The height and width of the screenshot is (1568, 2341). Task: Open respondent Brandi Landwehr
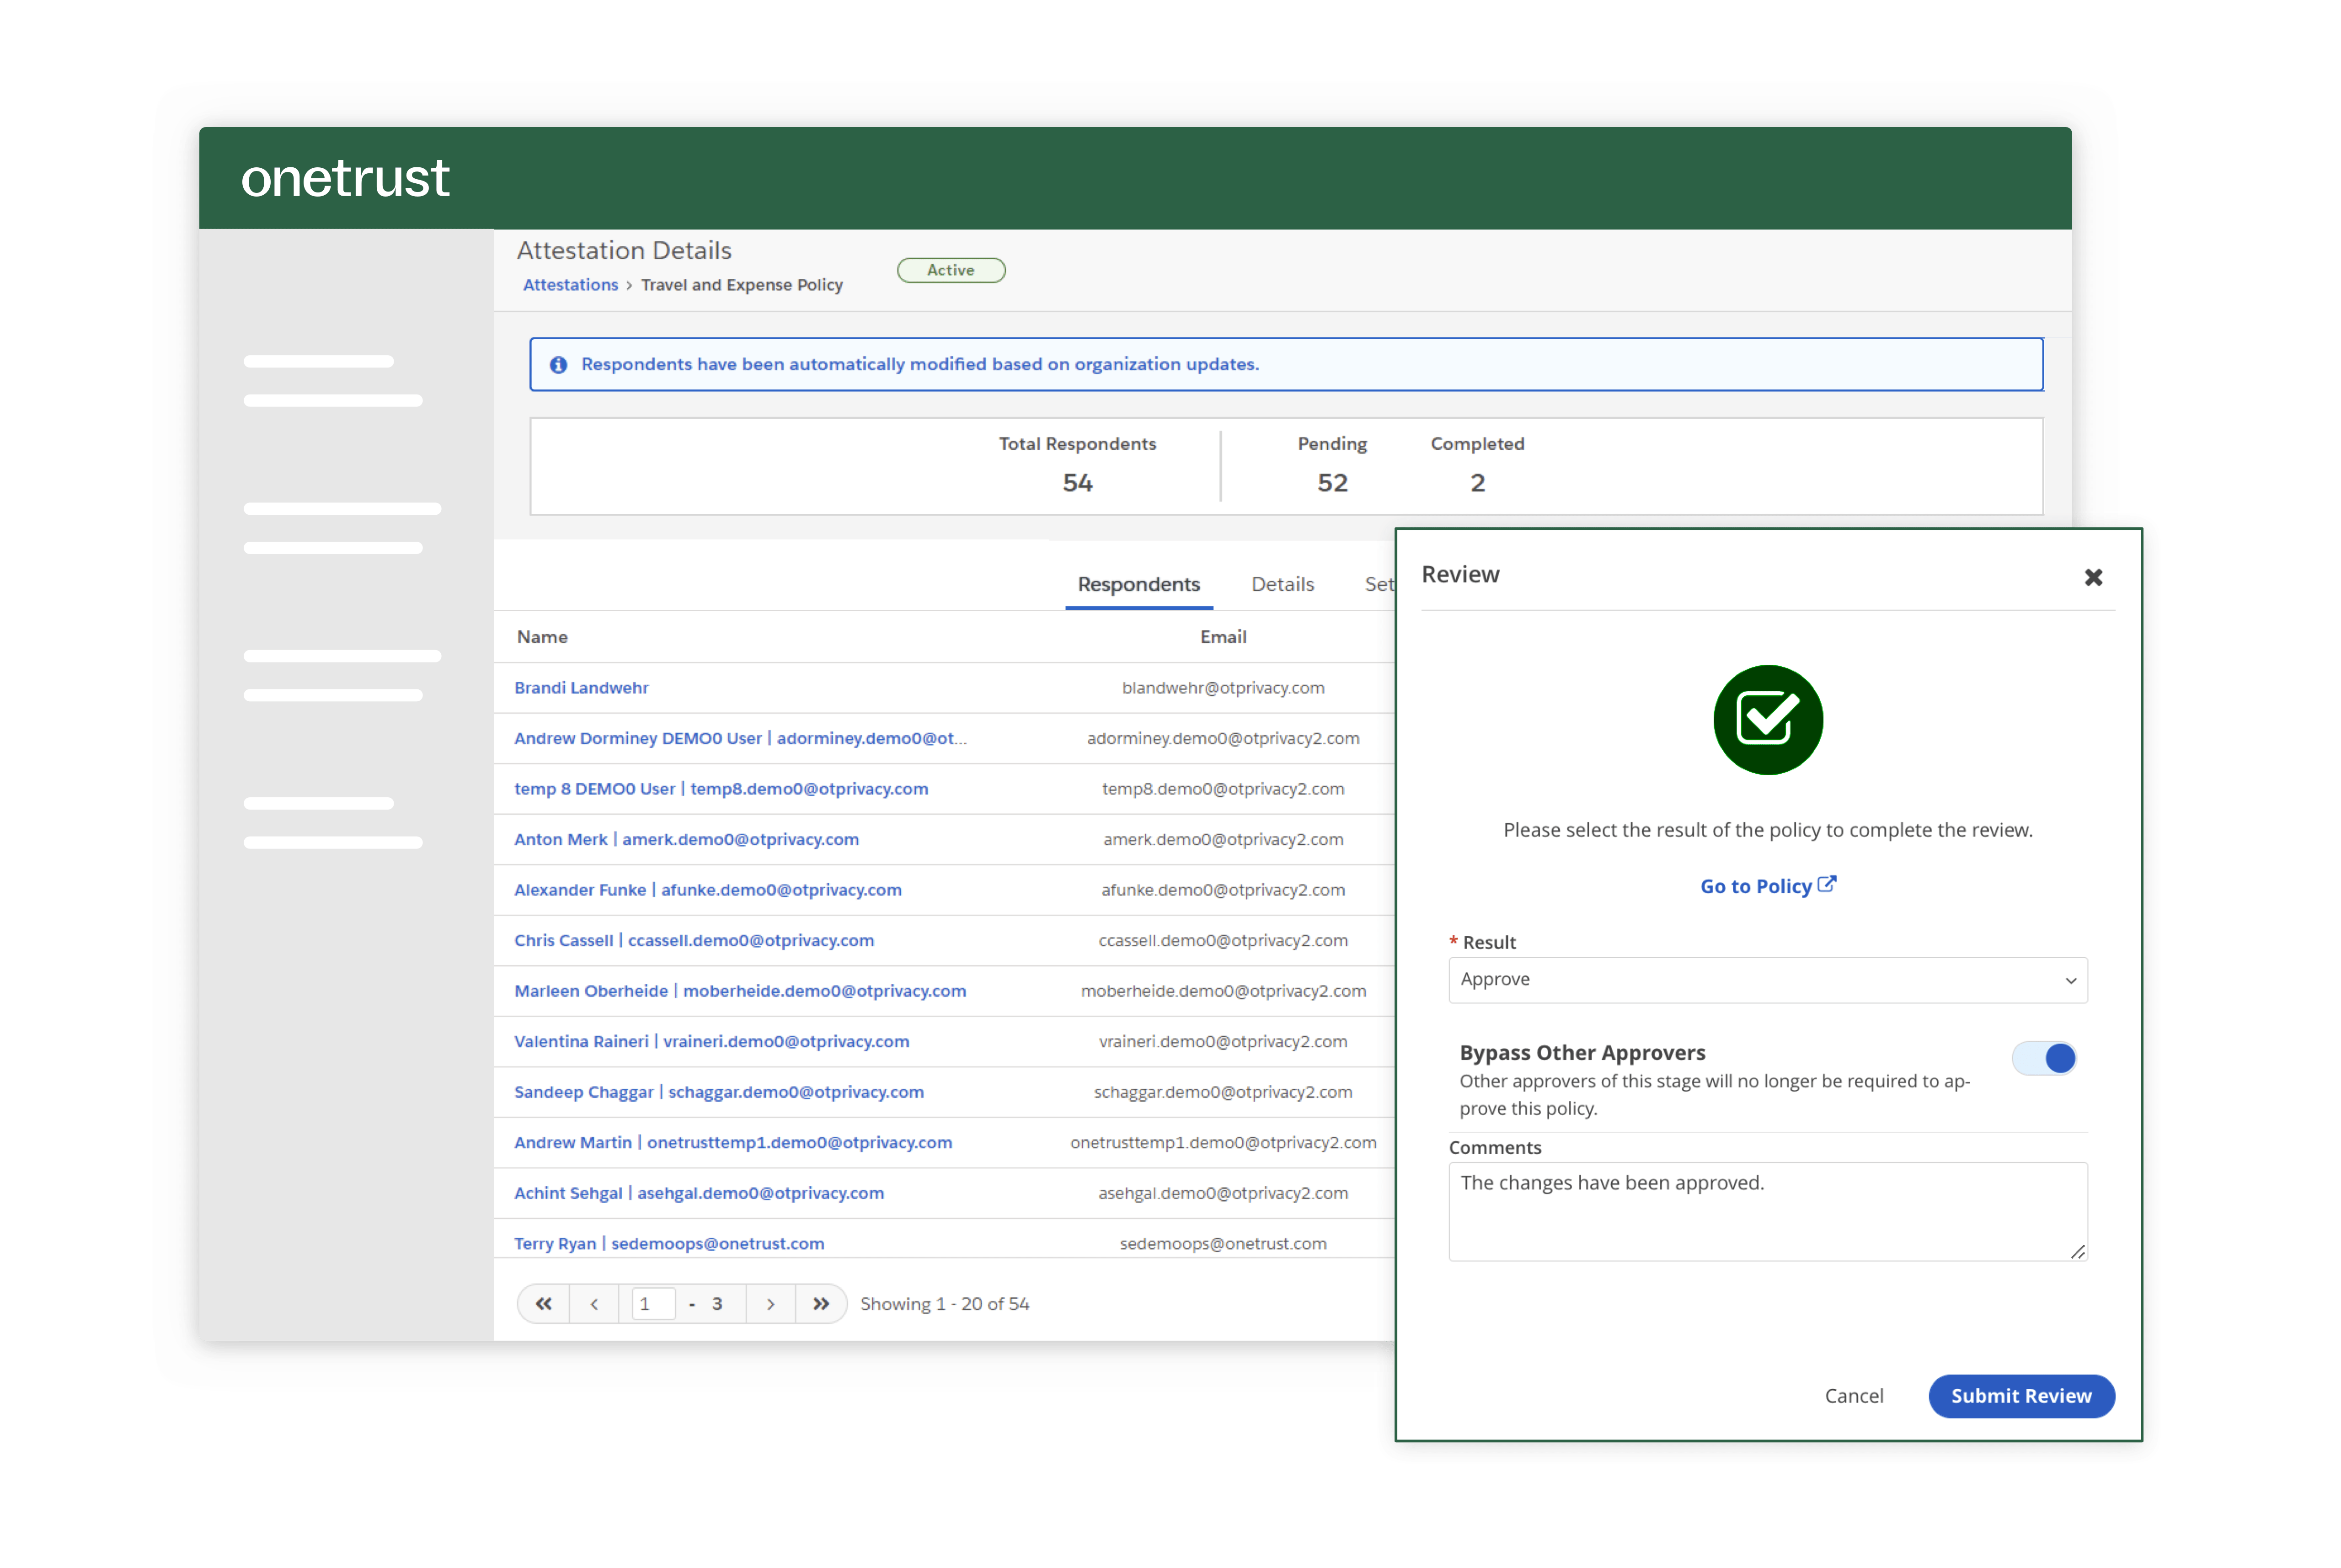coord(581,688)
